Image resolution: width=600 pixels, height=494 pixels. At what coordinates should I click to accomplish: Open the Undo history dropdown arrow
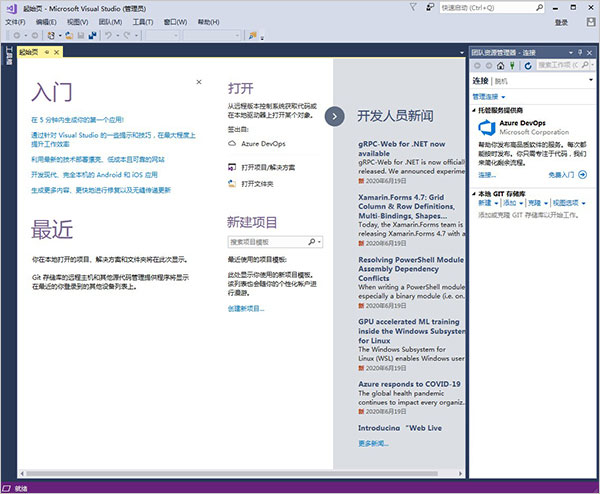pos(118,36)
